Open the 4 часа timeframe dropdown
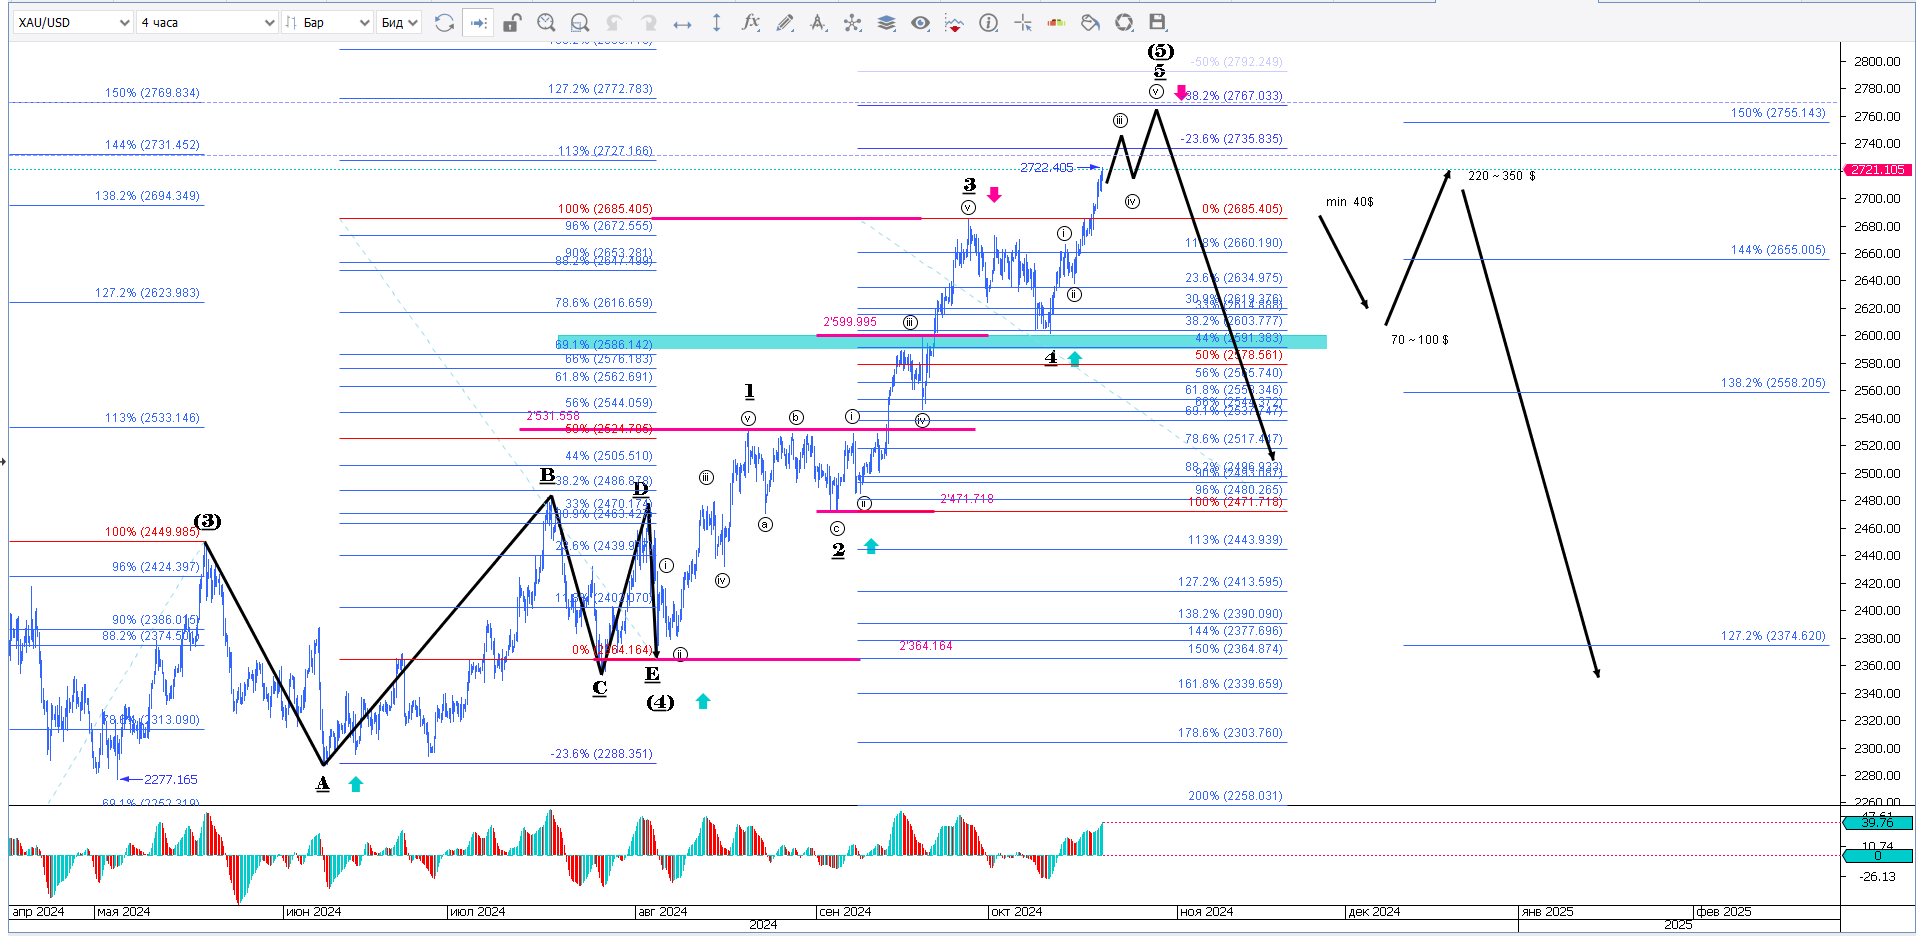 point(207,22)
